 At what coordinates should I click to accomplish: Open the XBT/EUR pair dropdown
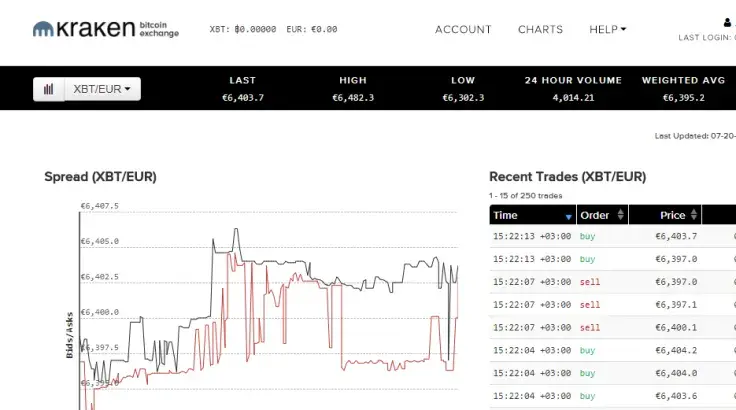click(102, 89)
